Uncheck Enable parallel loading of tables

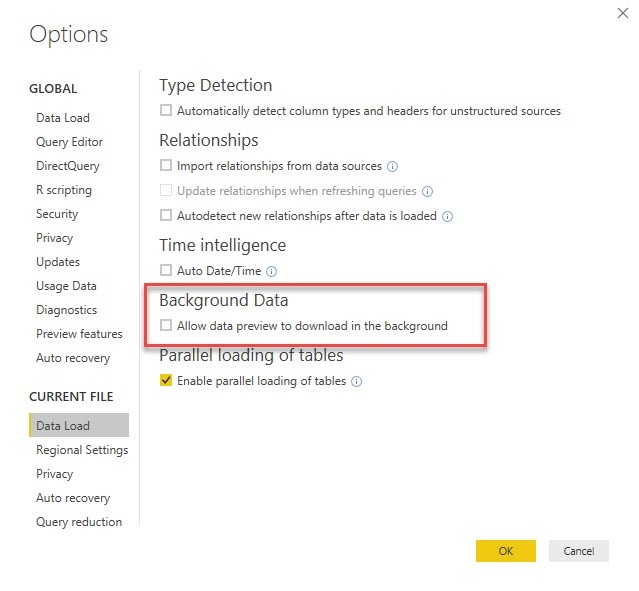point(166,380)
